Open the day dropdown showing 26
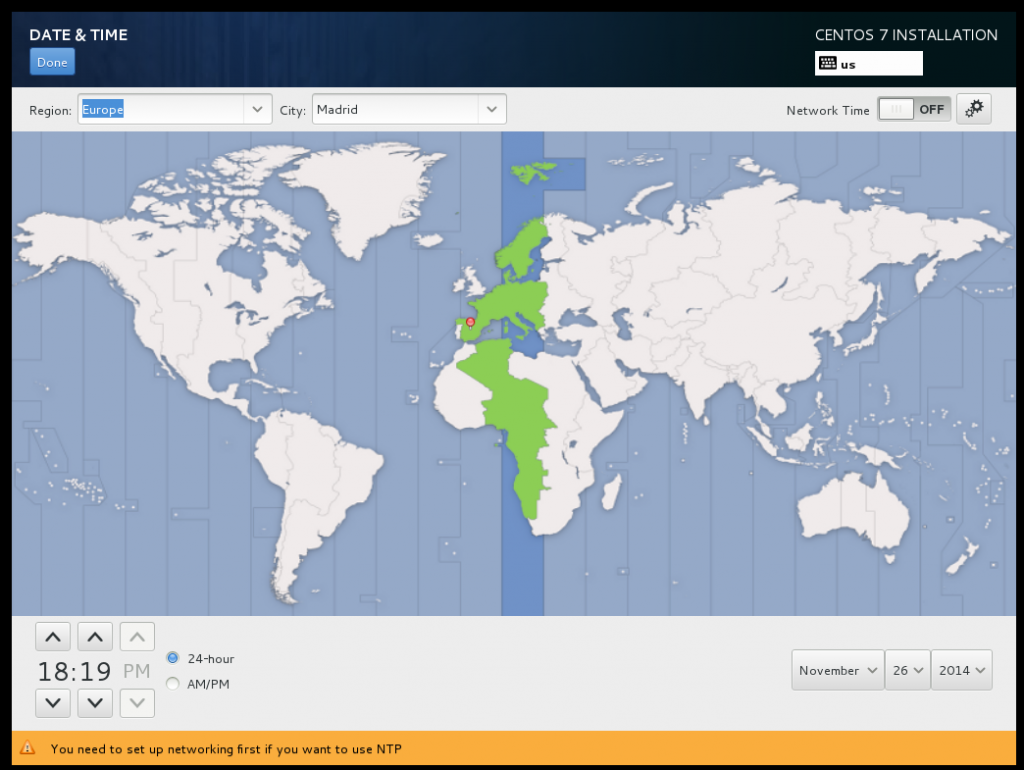The width and height of the screenshot is (1024, 770). point(907,670)
